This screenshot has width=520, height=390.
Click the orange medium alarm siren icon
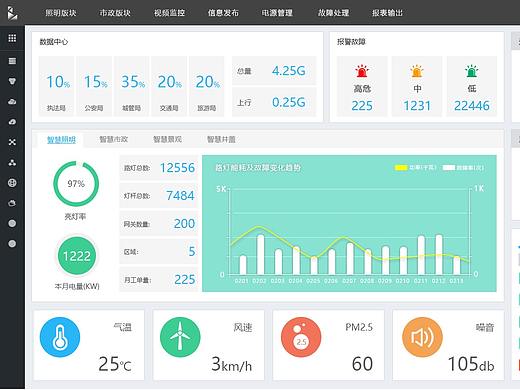point(417,71)
